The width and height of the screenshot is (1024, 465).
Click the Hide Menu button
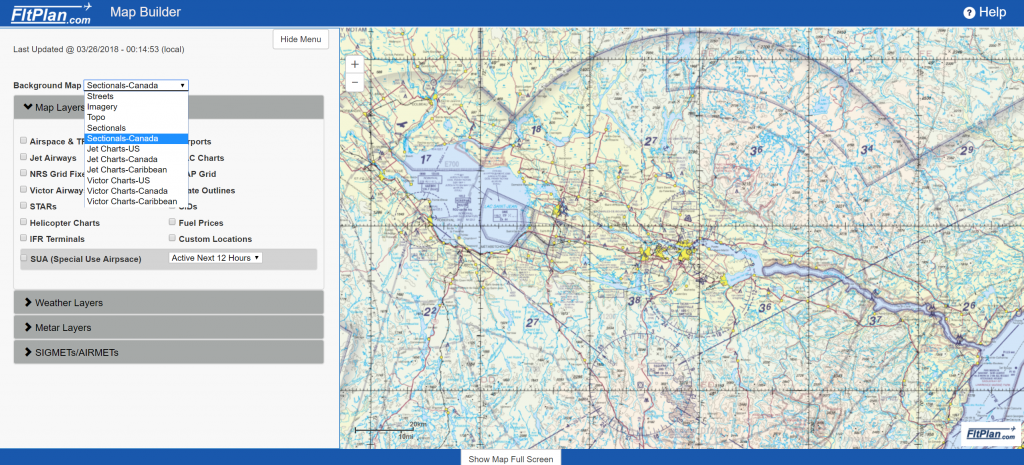coord(300,39)
